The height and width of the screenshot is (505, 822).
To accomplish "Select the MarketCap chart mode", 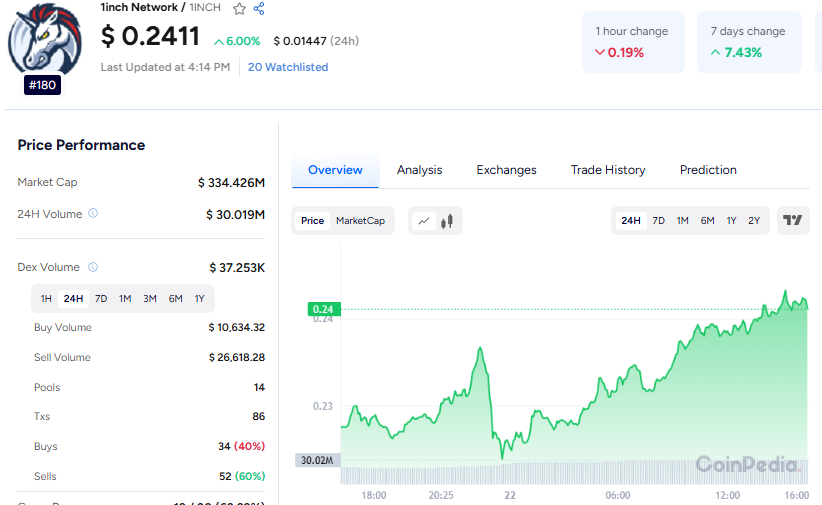I will pos(361,221).
